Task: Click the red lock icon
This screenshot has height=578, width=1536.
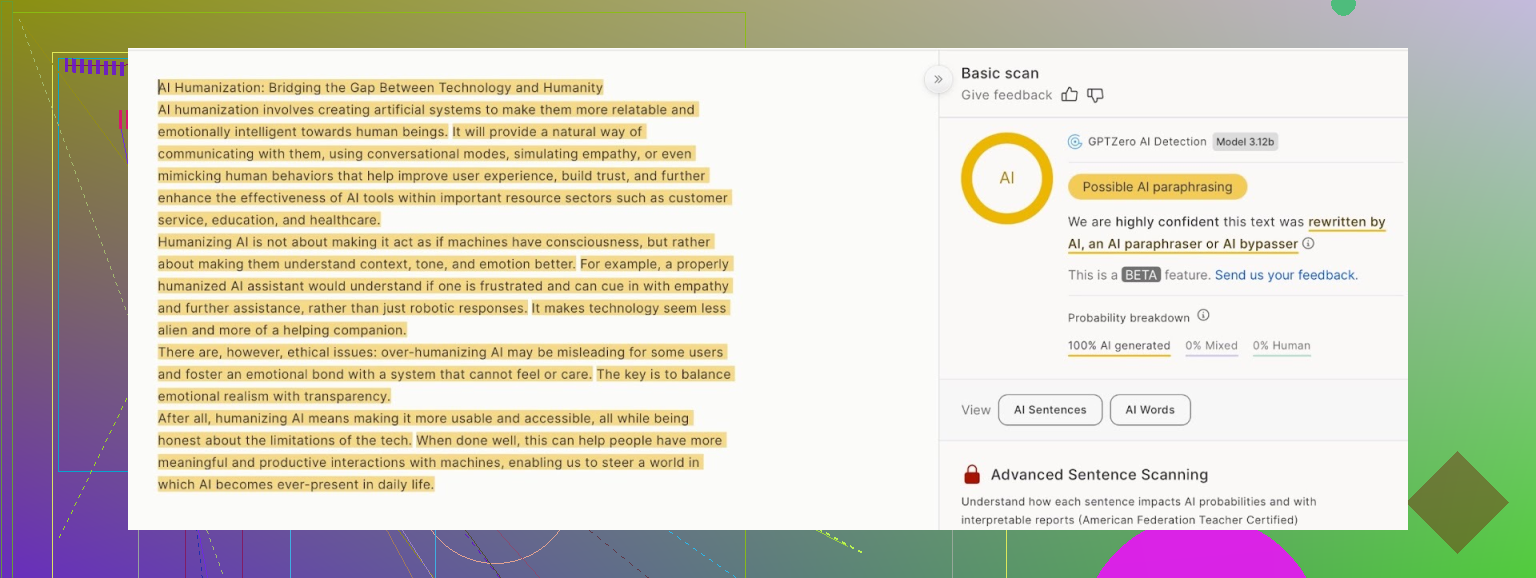Action: [x=971, y=475]
